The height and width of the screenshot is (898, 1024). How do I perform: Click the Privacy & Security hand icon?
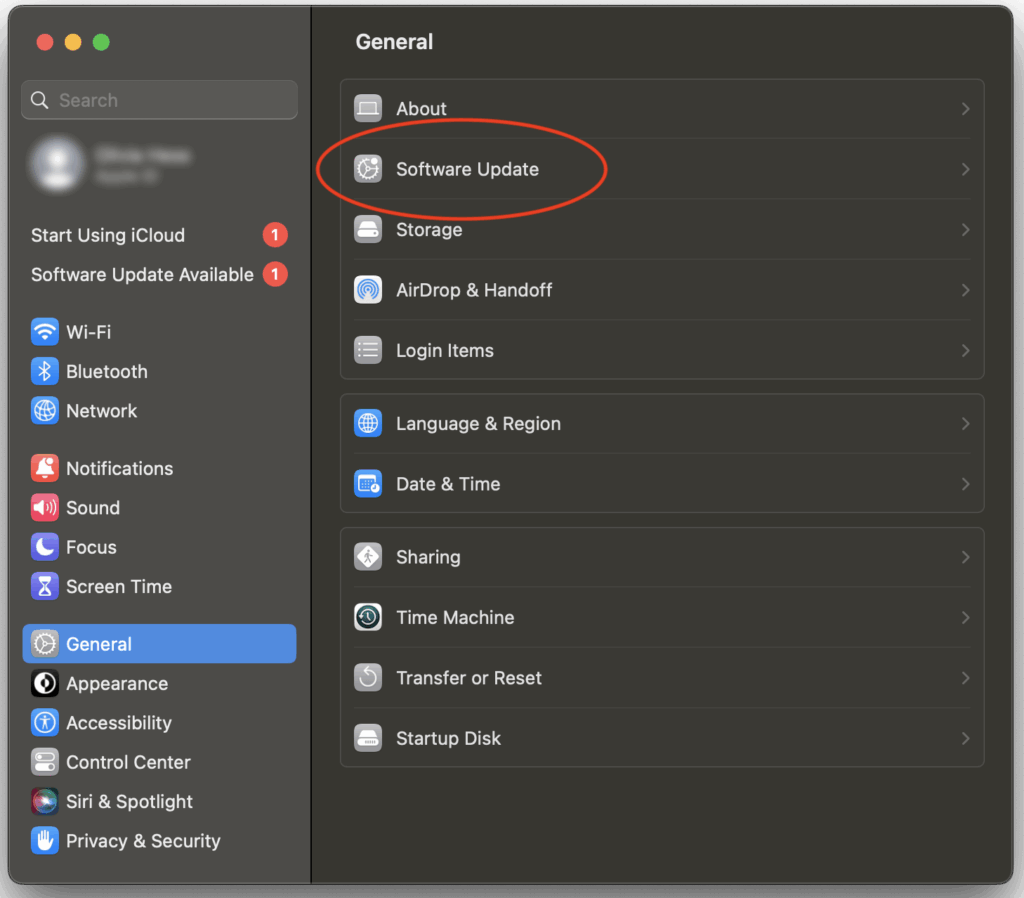click(45, 841)
